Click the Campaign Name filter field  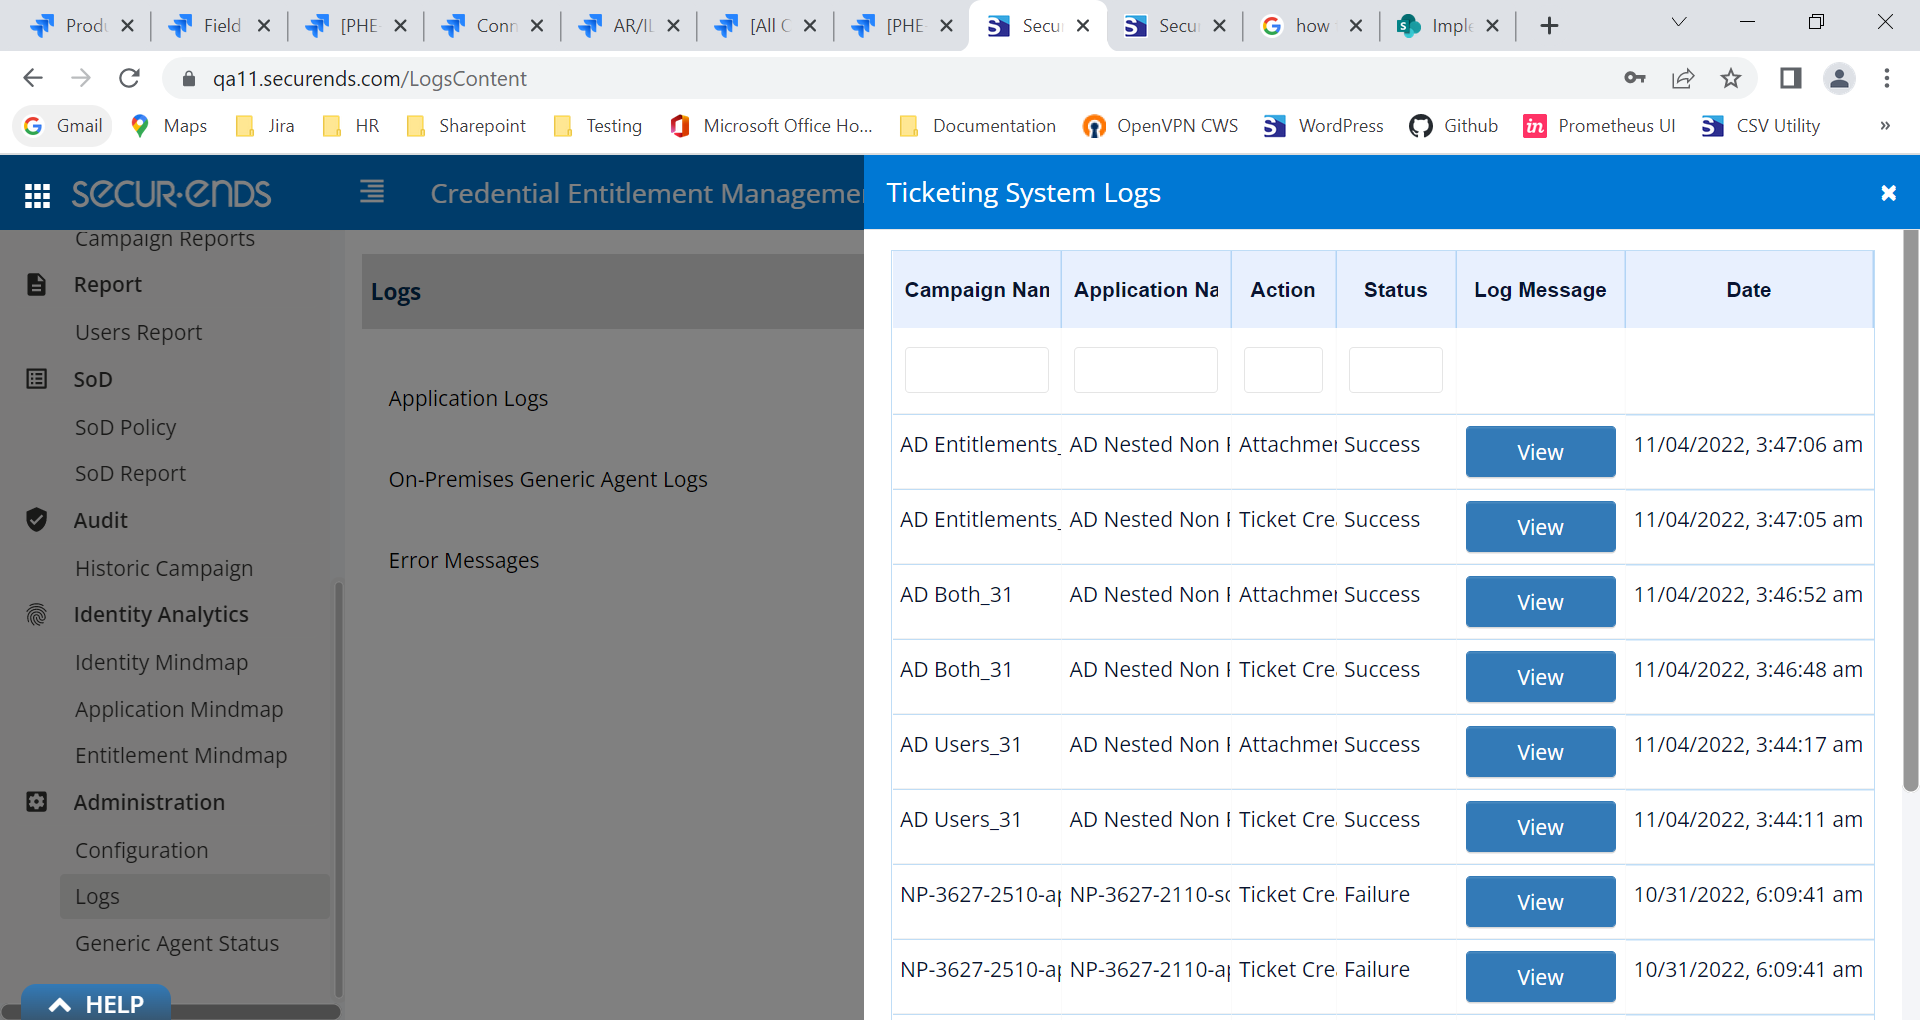point(975,369)
